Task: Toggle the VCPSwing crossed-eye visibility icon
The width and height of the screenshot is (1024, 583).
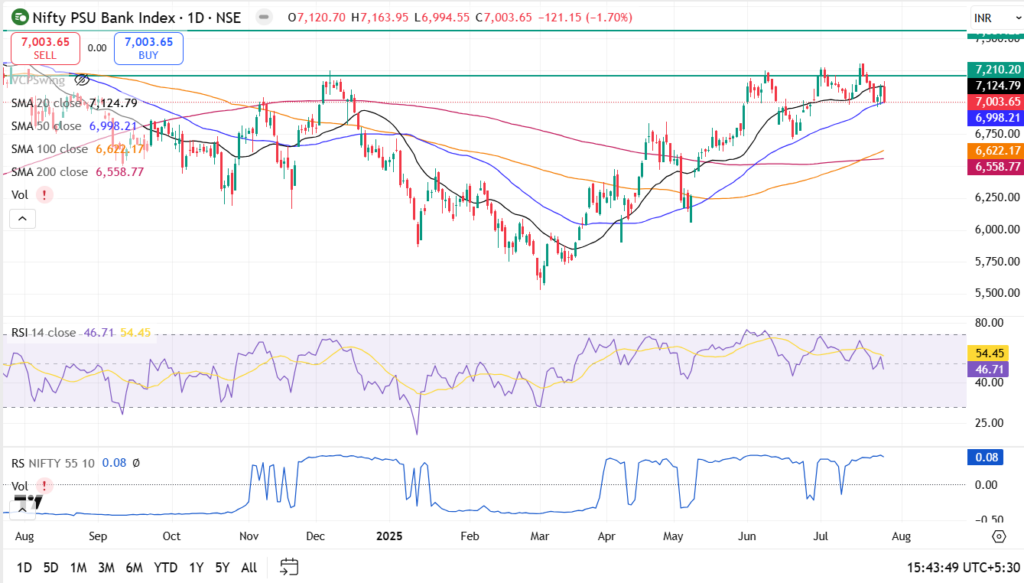Action: (x=82, y=80)
